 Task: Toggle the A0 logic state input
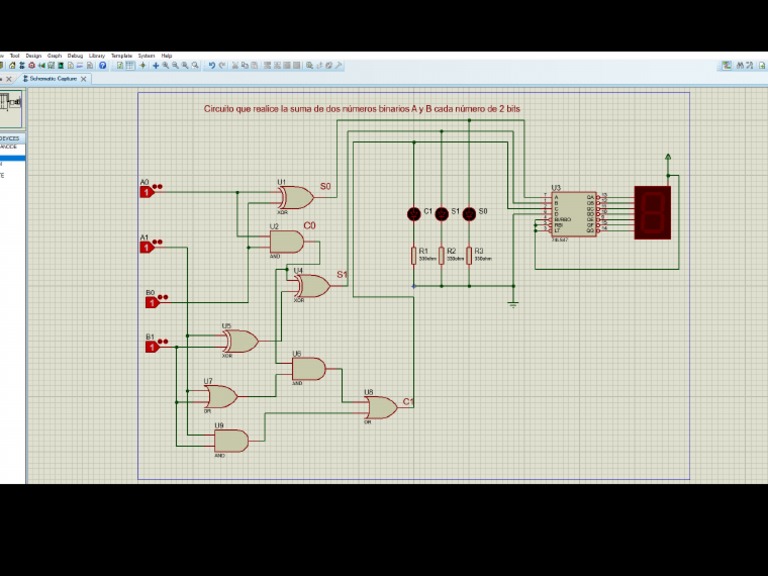point(146,192)
